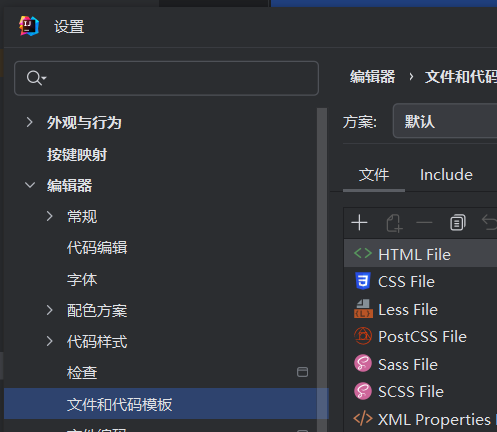Viewport: 497px width, 432px height.
Task: Click the SCSS File pink icon
Action: pos(363,391)
